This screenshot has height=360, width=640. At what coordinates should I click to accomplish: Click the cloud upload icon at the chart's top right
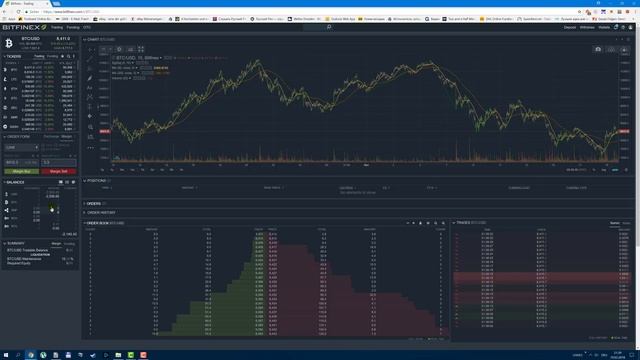pyautogui.click(x=624, y=49)
